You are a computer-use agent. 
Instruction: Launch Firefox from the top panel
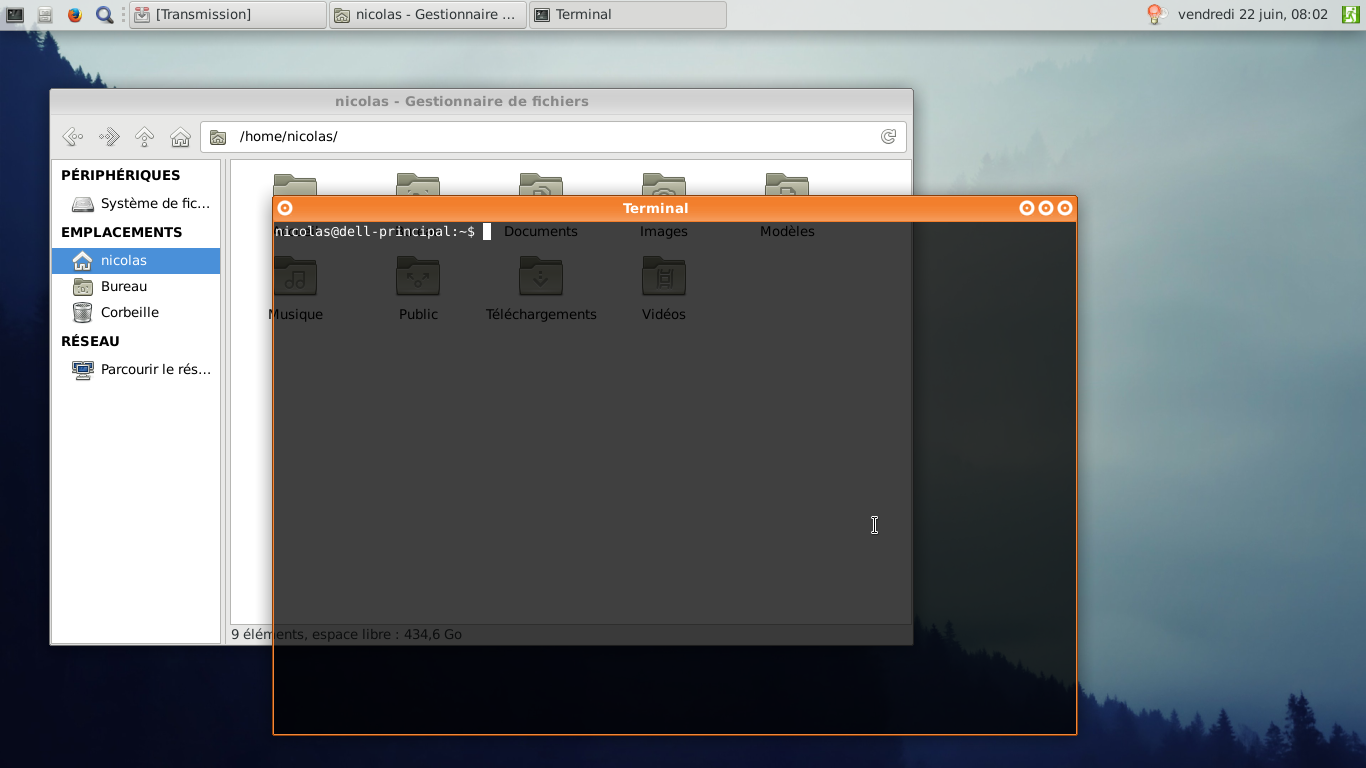tap(74, 14)
